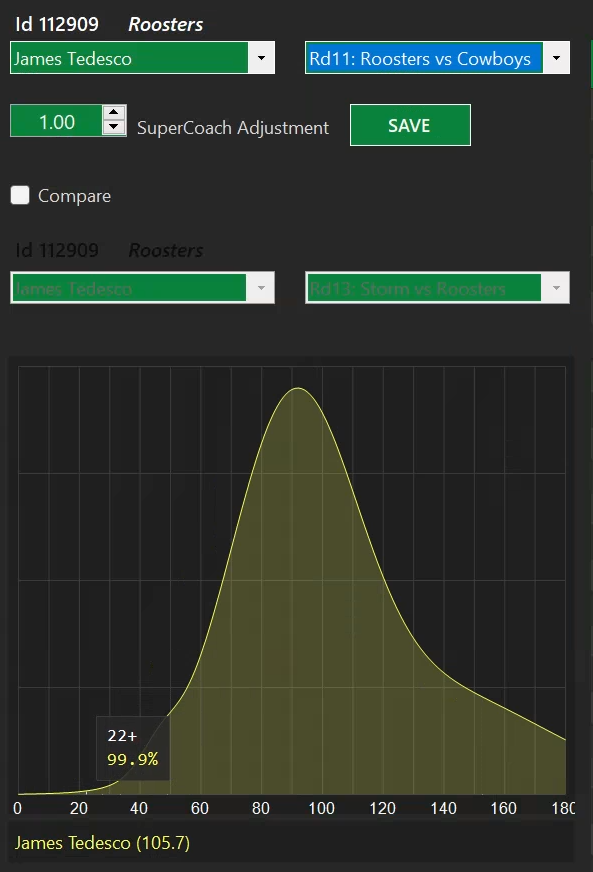Click the Roosters team name at top
This screenshot has height=872, width=593.
(166, 24)
